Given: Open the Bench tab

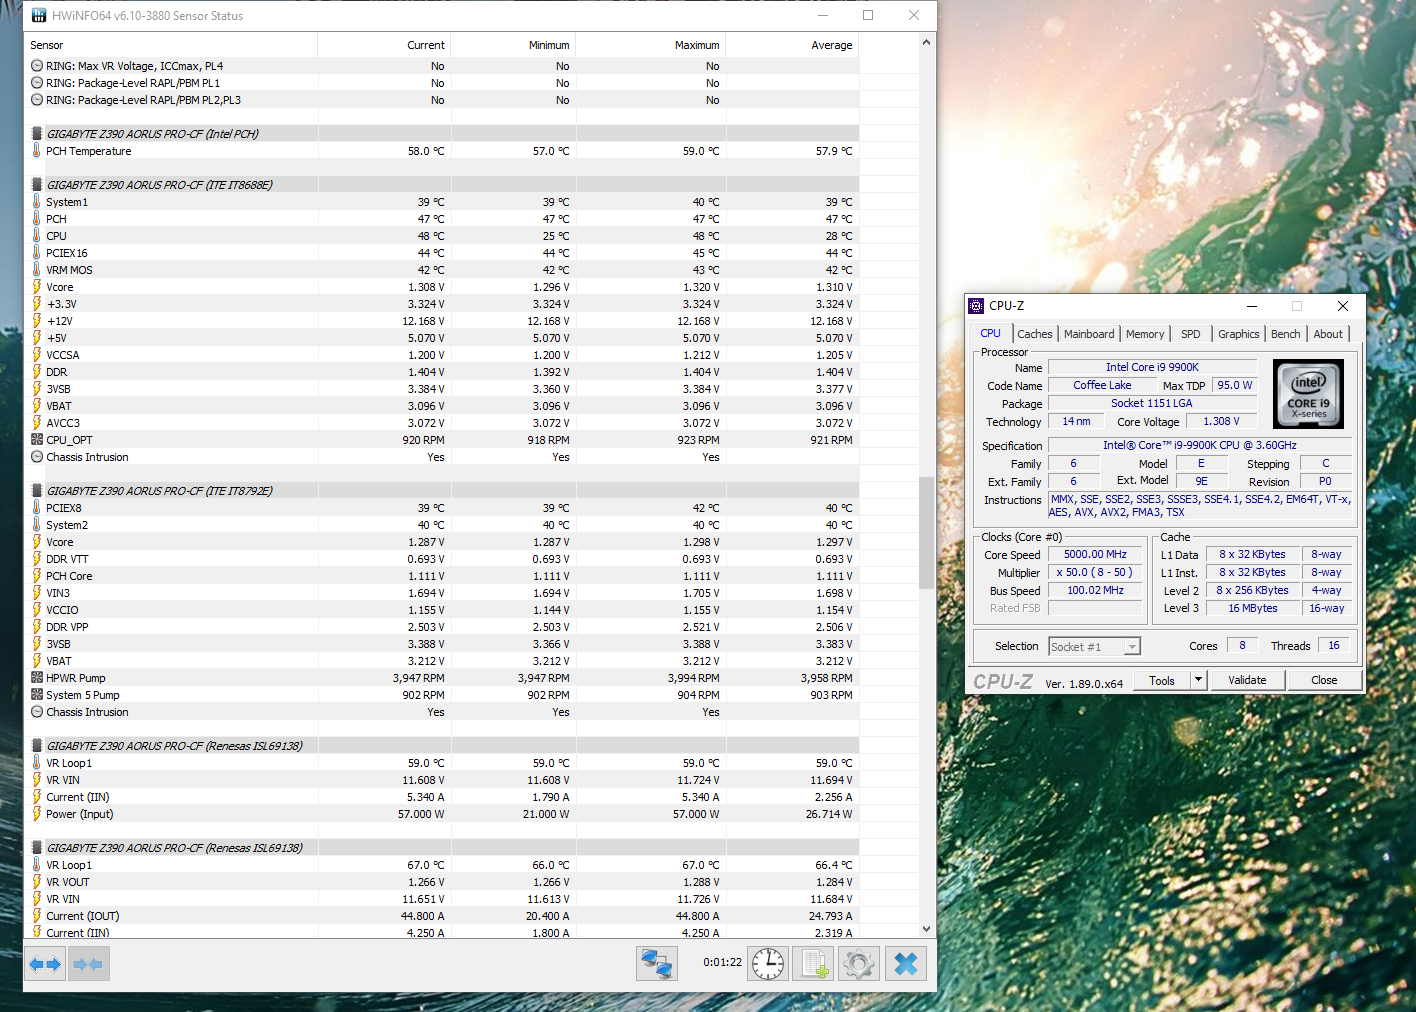Looking at the screenshot, I should click(1285, 334).
